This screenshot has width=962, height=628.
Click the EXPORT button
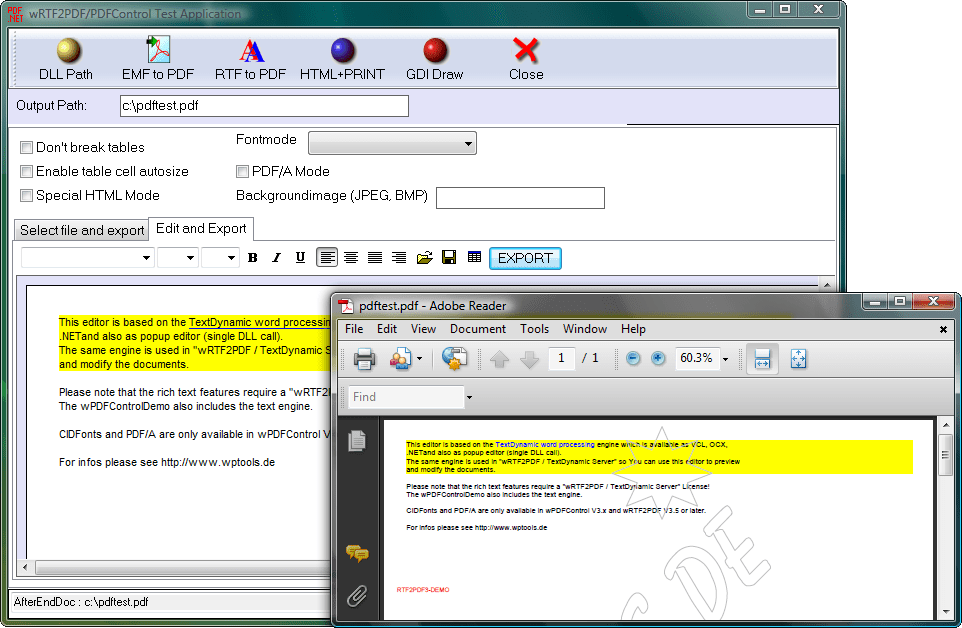[x=525, y=258]
